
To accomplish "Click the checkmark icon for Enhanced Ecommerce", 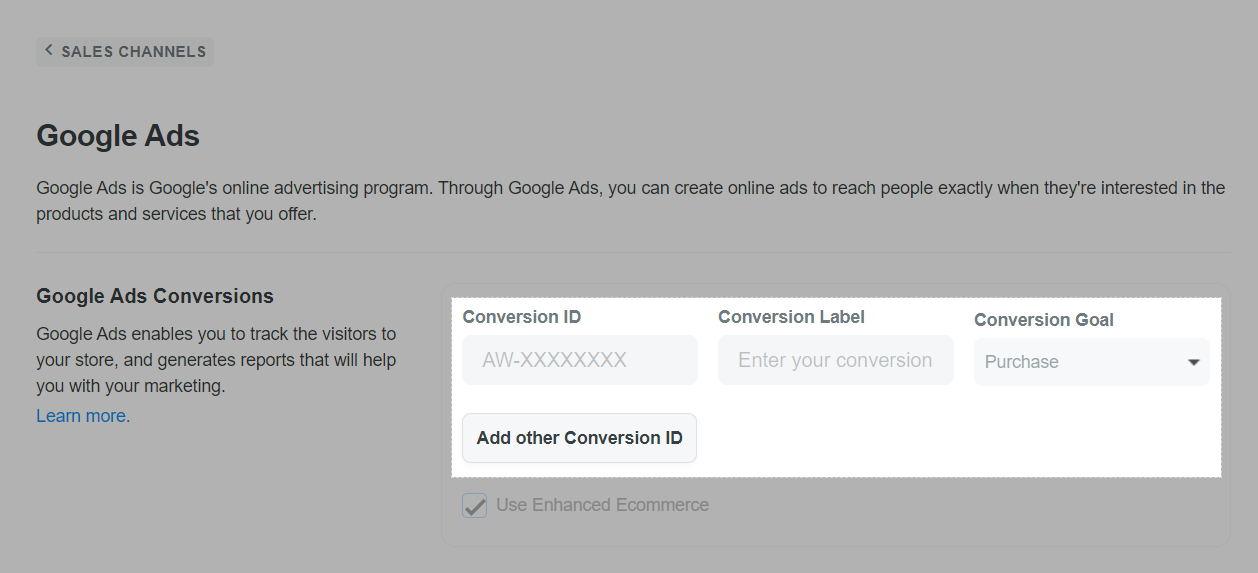I will pos(474,505).
